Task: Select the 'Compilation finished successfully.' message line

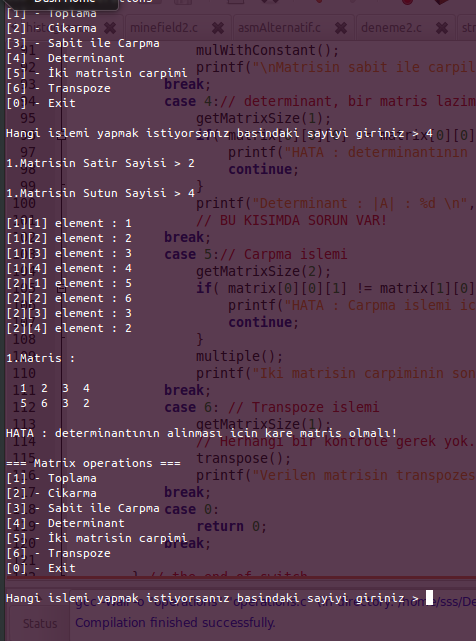Action: click(x=175, y=623)
